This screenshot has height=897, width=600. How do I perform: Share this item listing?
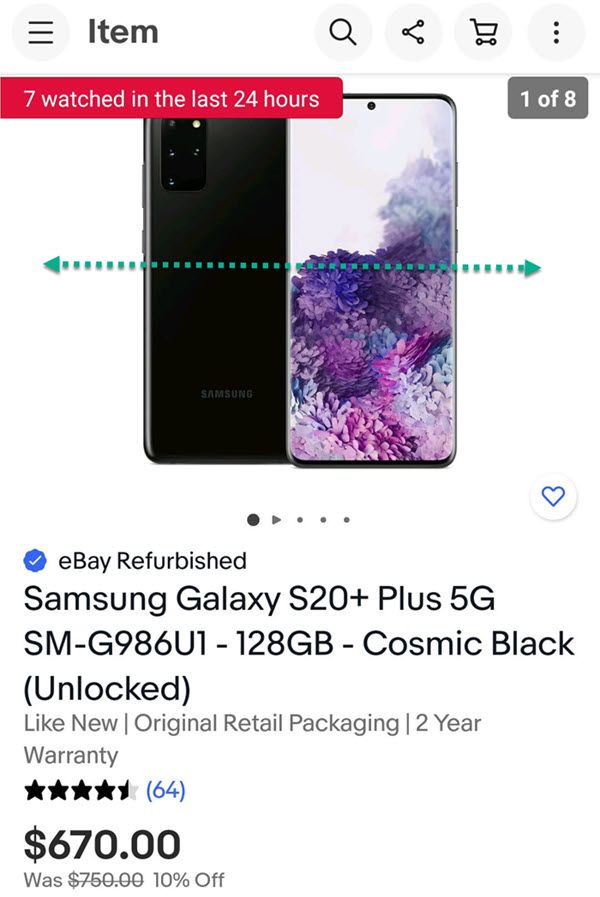[414, 32]
